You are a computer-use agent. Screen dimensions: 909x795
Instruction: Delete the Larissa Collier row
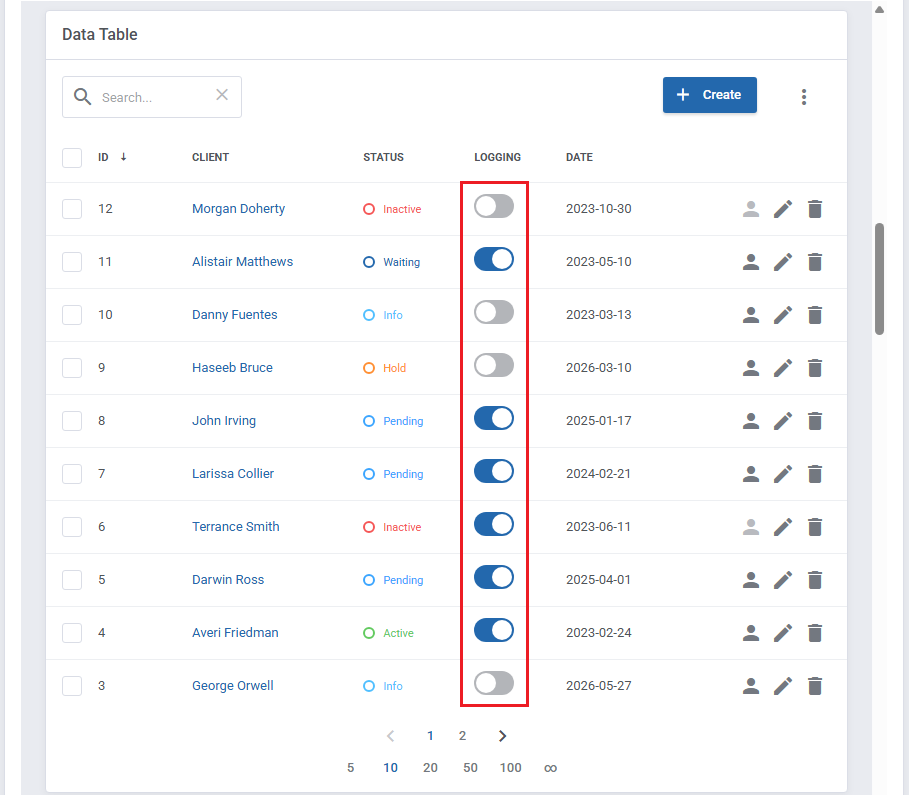click(815, 474)
